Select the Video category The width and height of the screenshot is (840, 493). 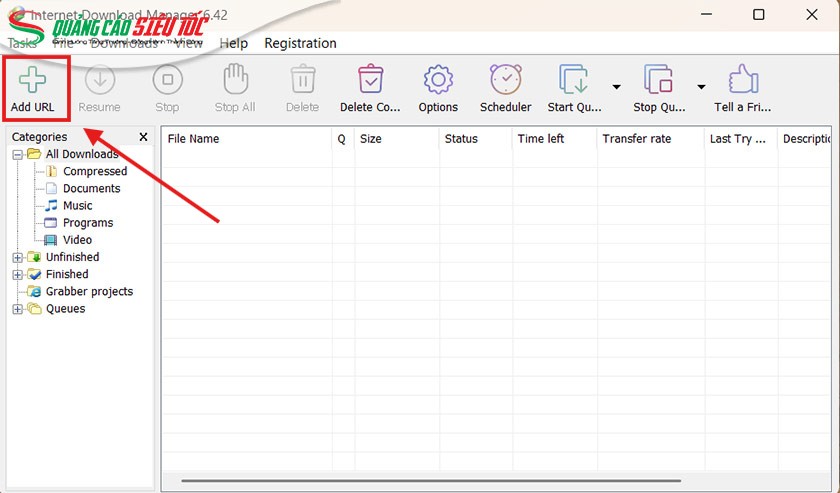coord(77,240)
